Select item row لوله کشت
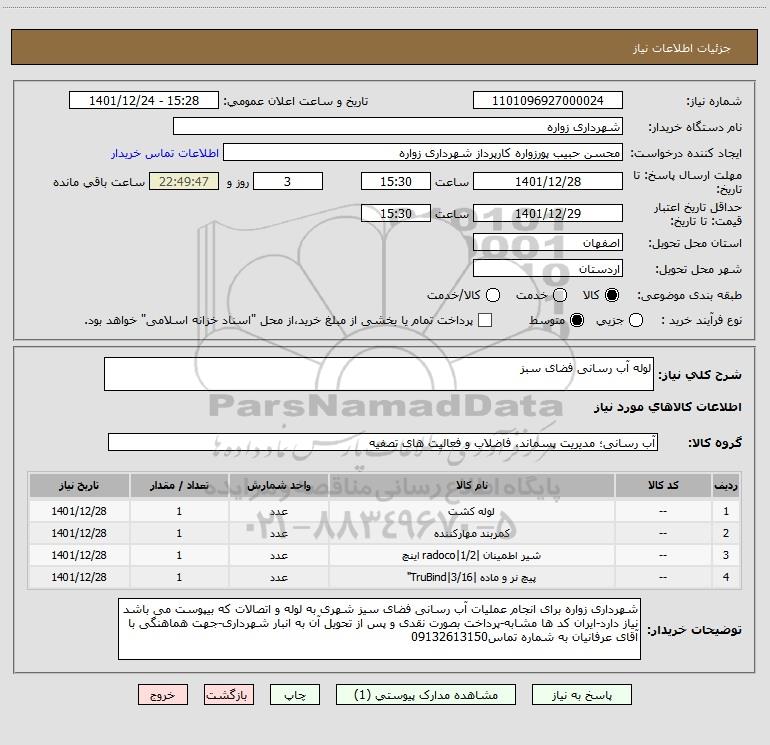 (385, 511)
